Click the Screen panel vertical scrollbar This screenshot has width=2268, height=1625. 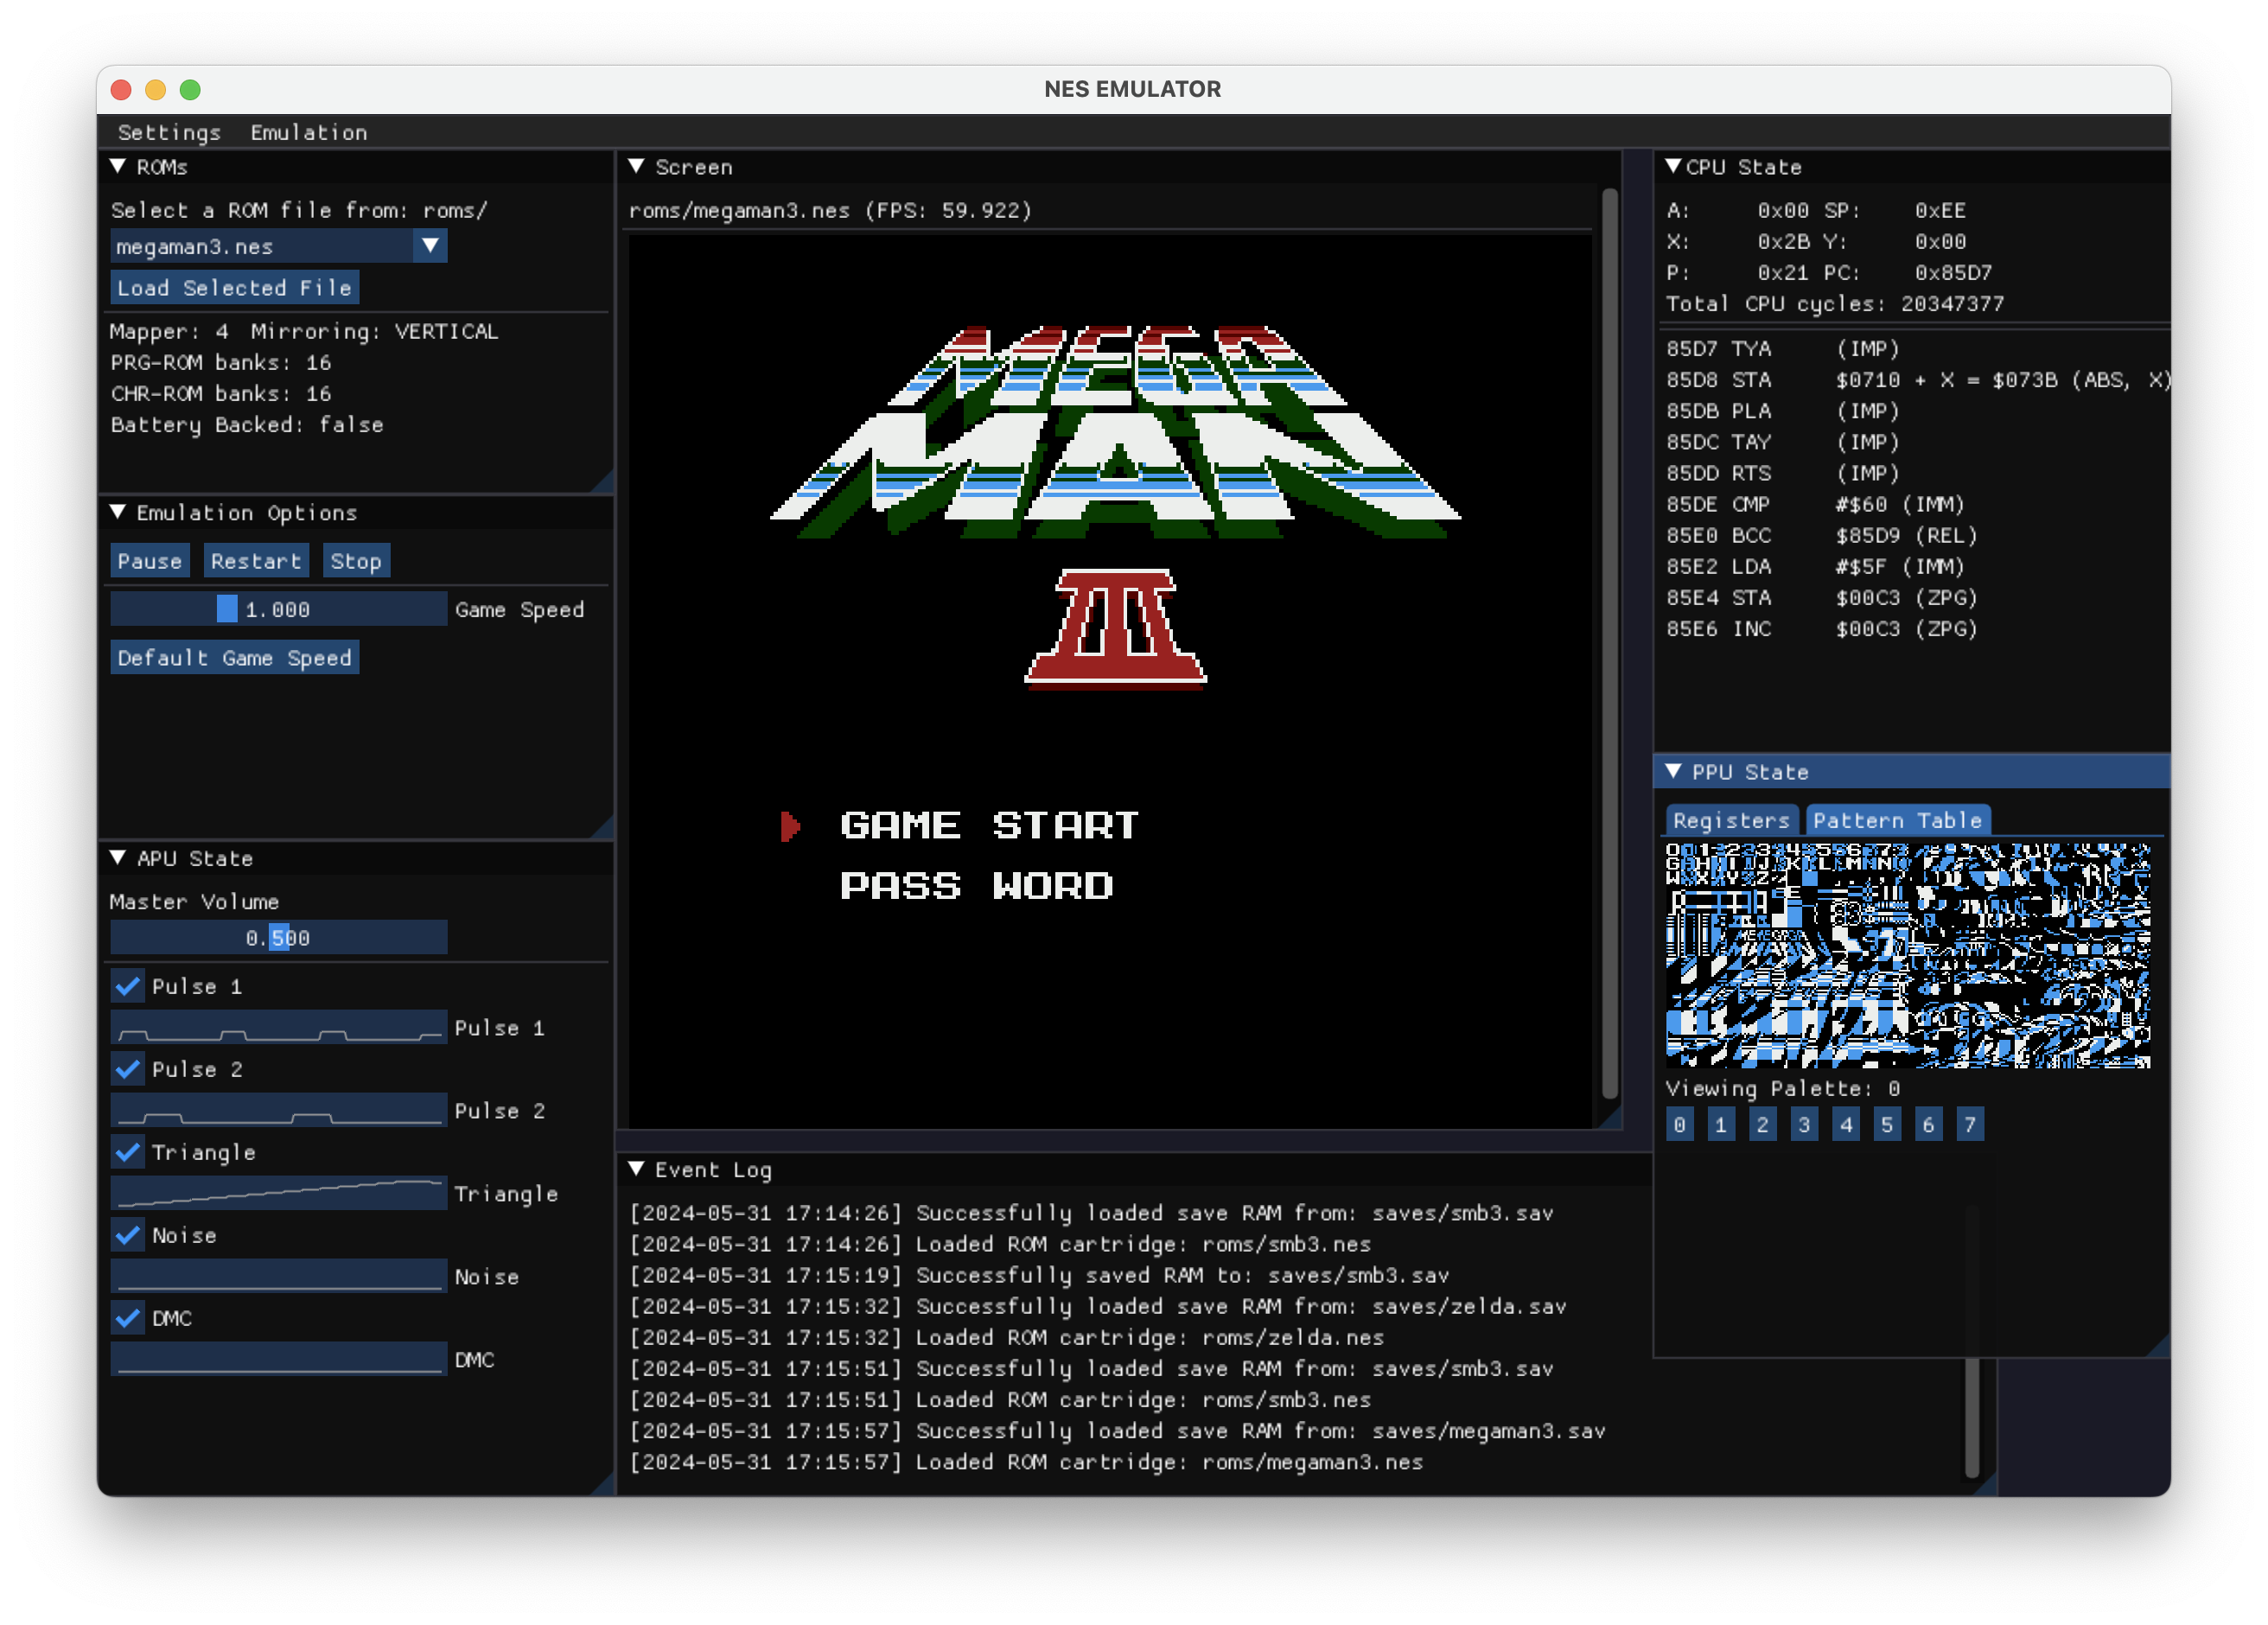(1610, 645)
